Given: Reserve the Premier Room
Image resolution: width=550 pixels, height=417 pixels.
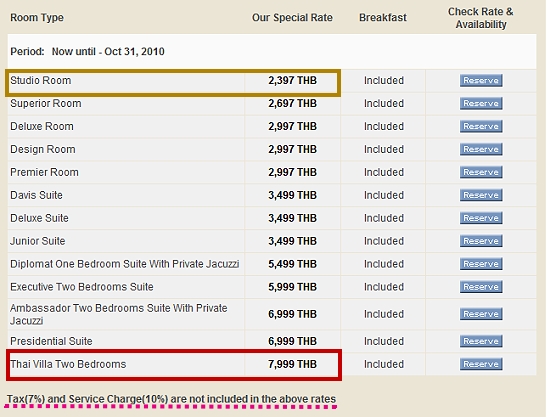Looking at the screenshot, I should coord(481,172).
